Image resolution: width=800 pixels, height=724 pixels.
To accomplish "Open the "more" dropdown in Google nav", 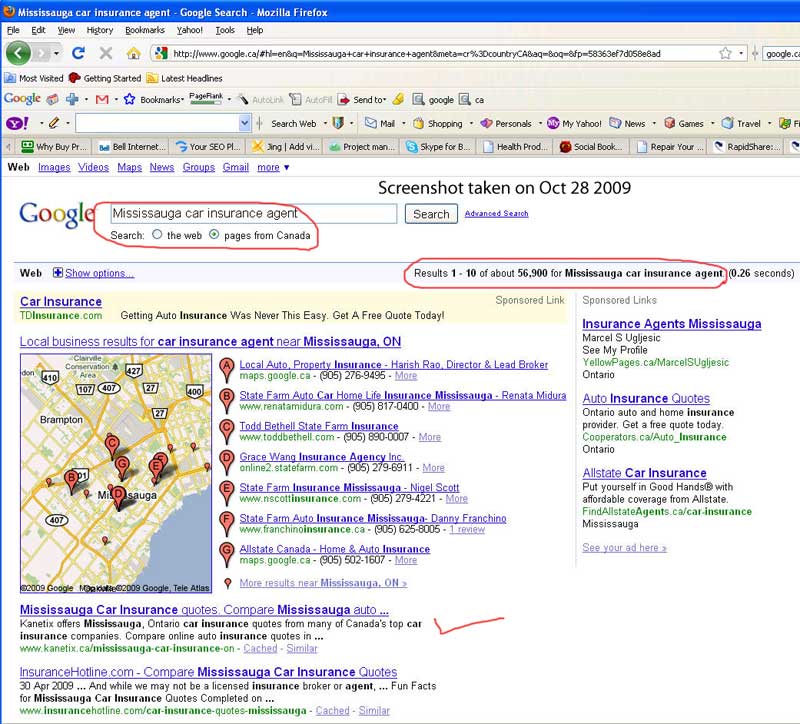I will 272,168.
